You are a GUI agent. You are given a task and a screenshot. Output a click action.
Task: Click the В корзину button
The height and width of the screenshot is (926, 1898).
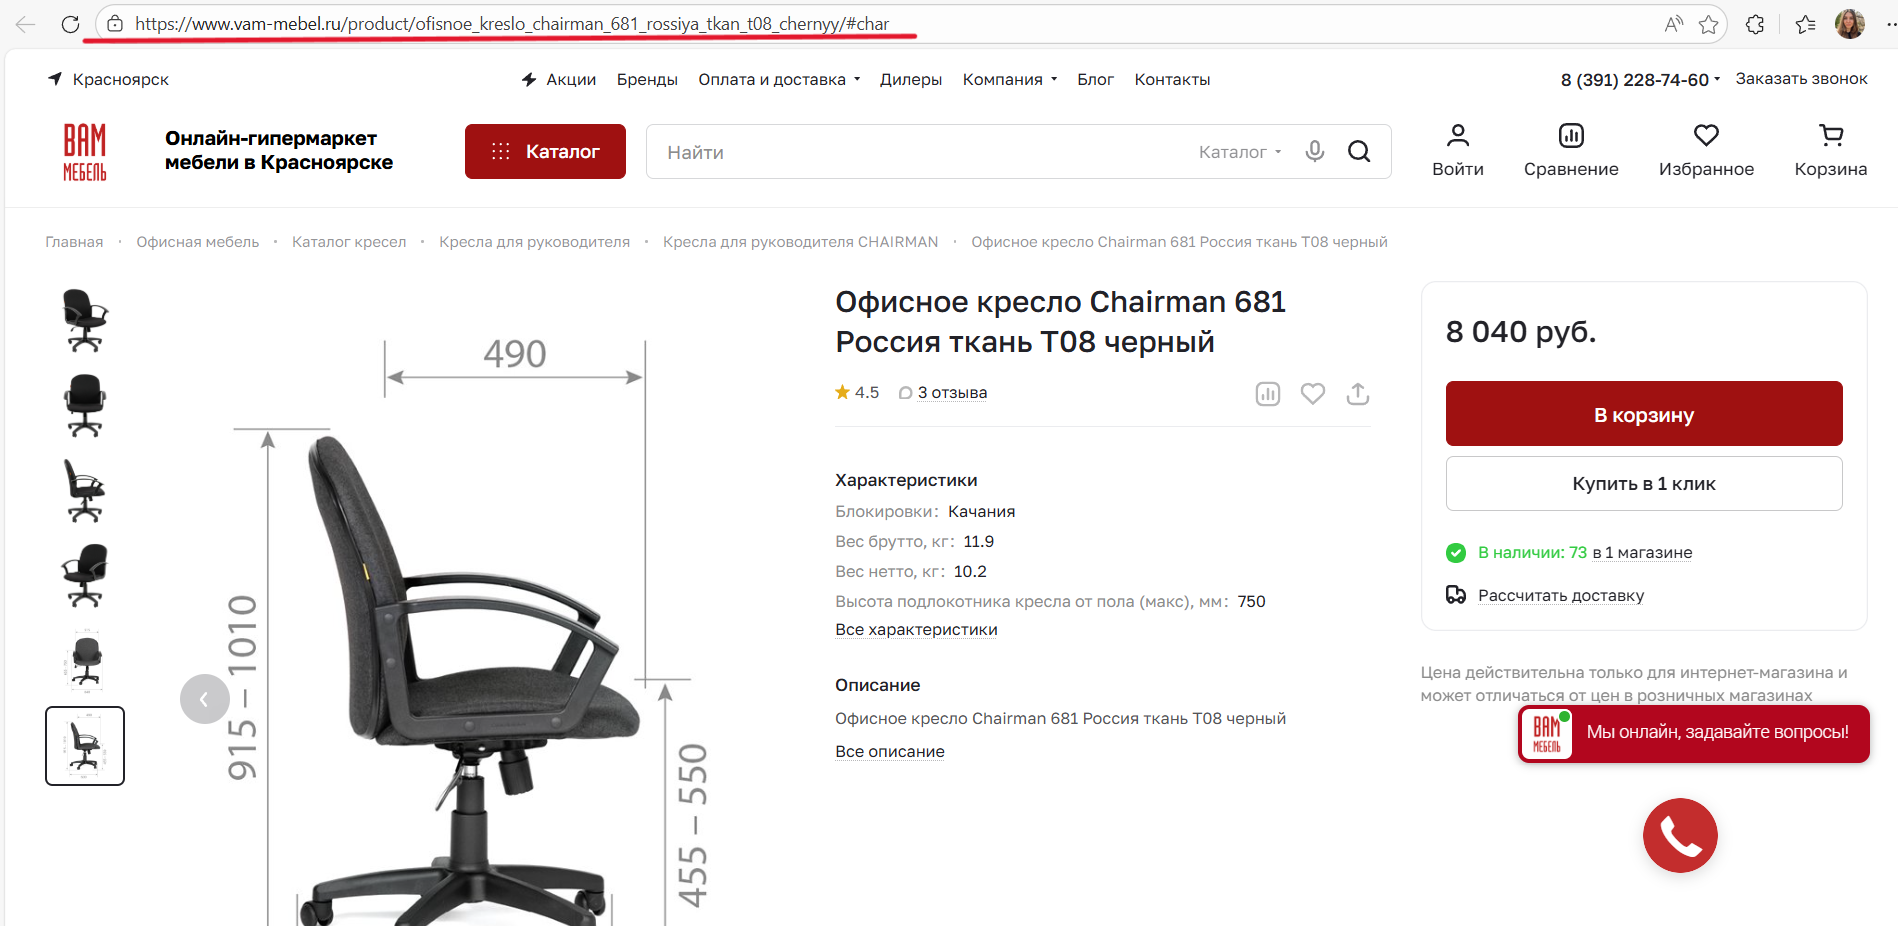click(x=1644, y=413)
